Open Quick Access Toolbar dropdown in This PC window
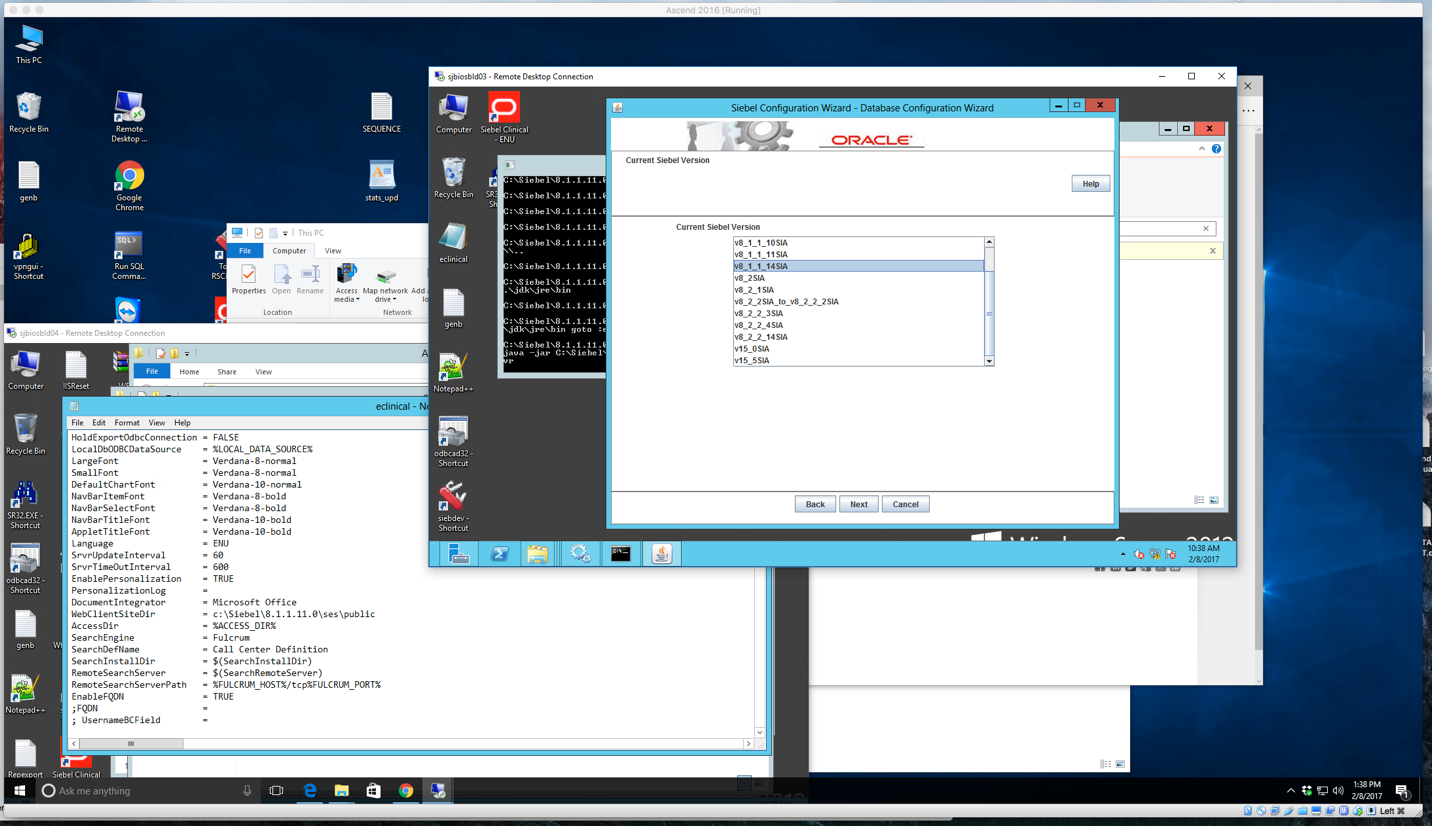The image size is (1432, 826). pyautogui.click(x=285, y=233)
